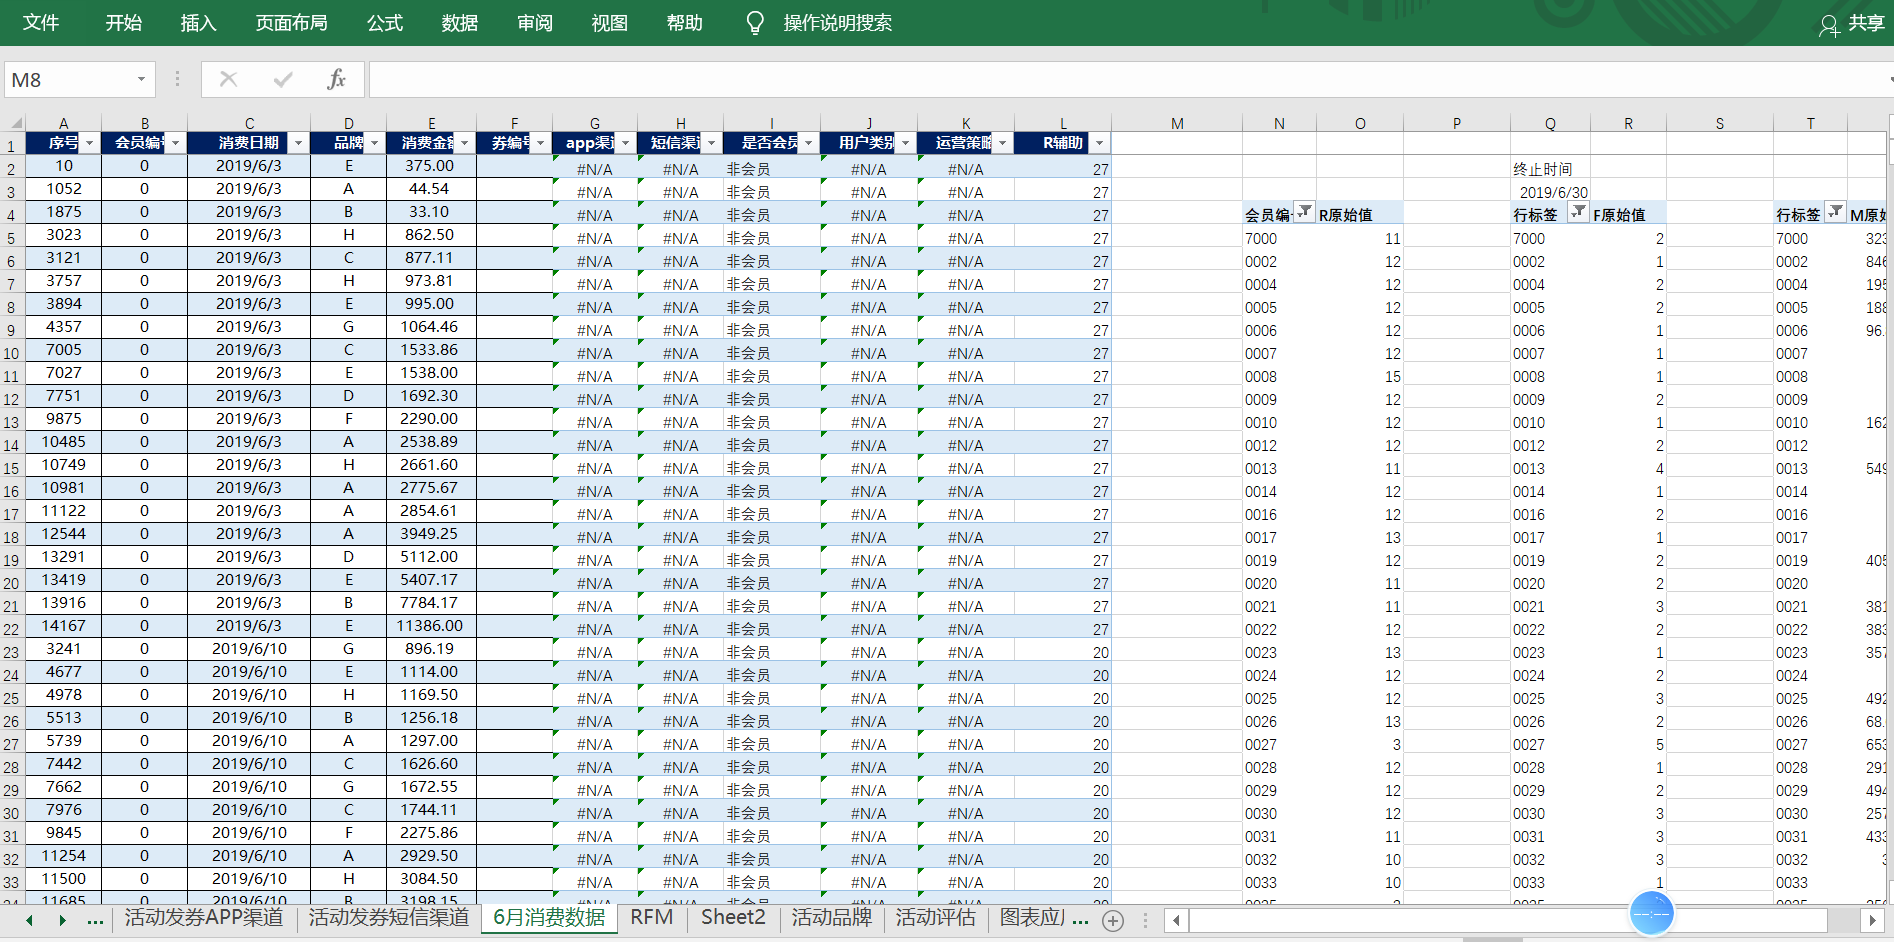Click the Insert Function fx icon

click(x=336, y=80)
